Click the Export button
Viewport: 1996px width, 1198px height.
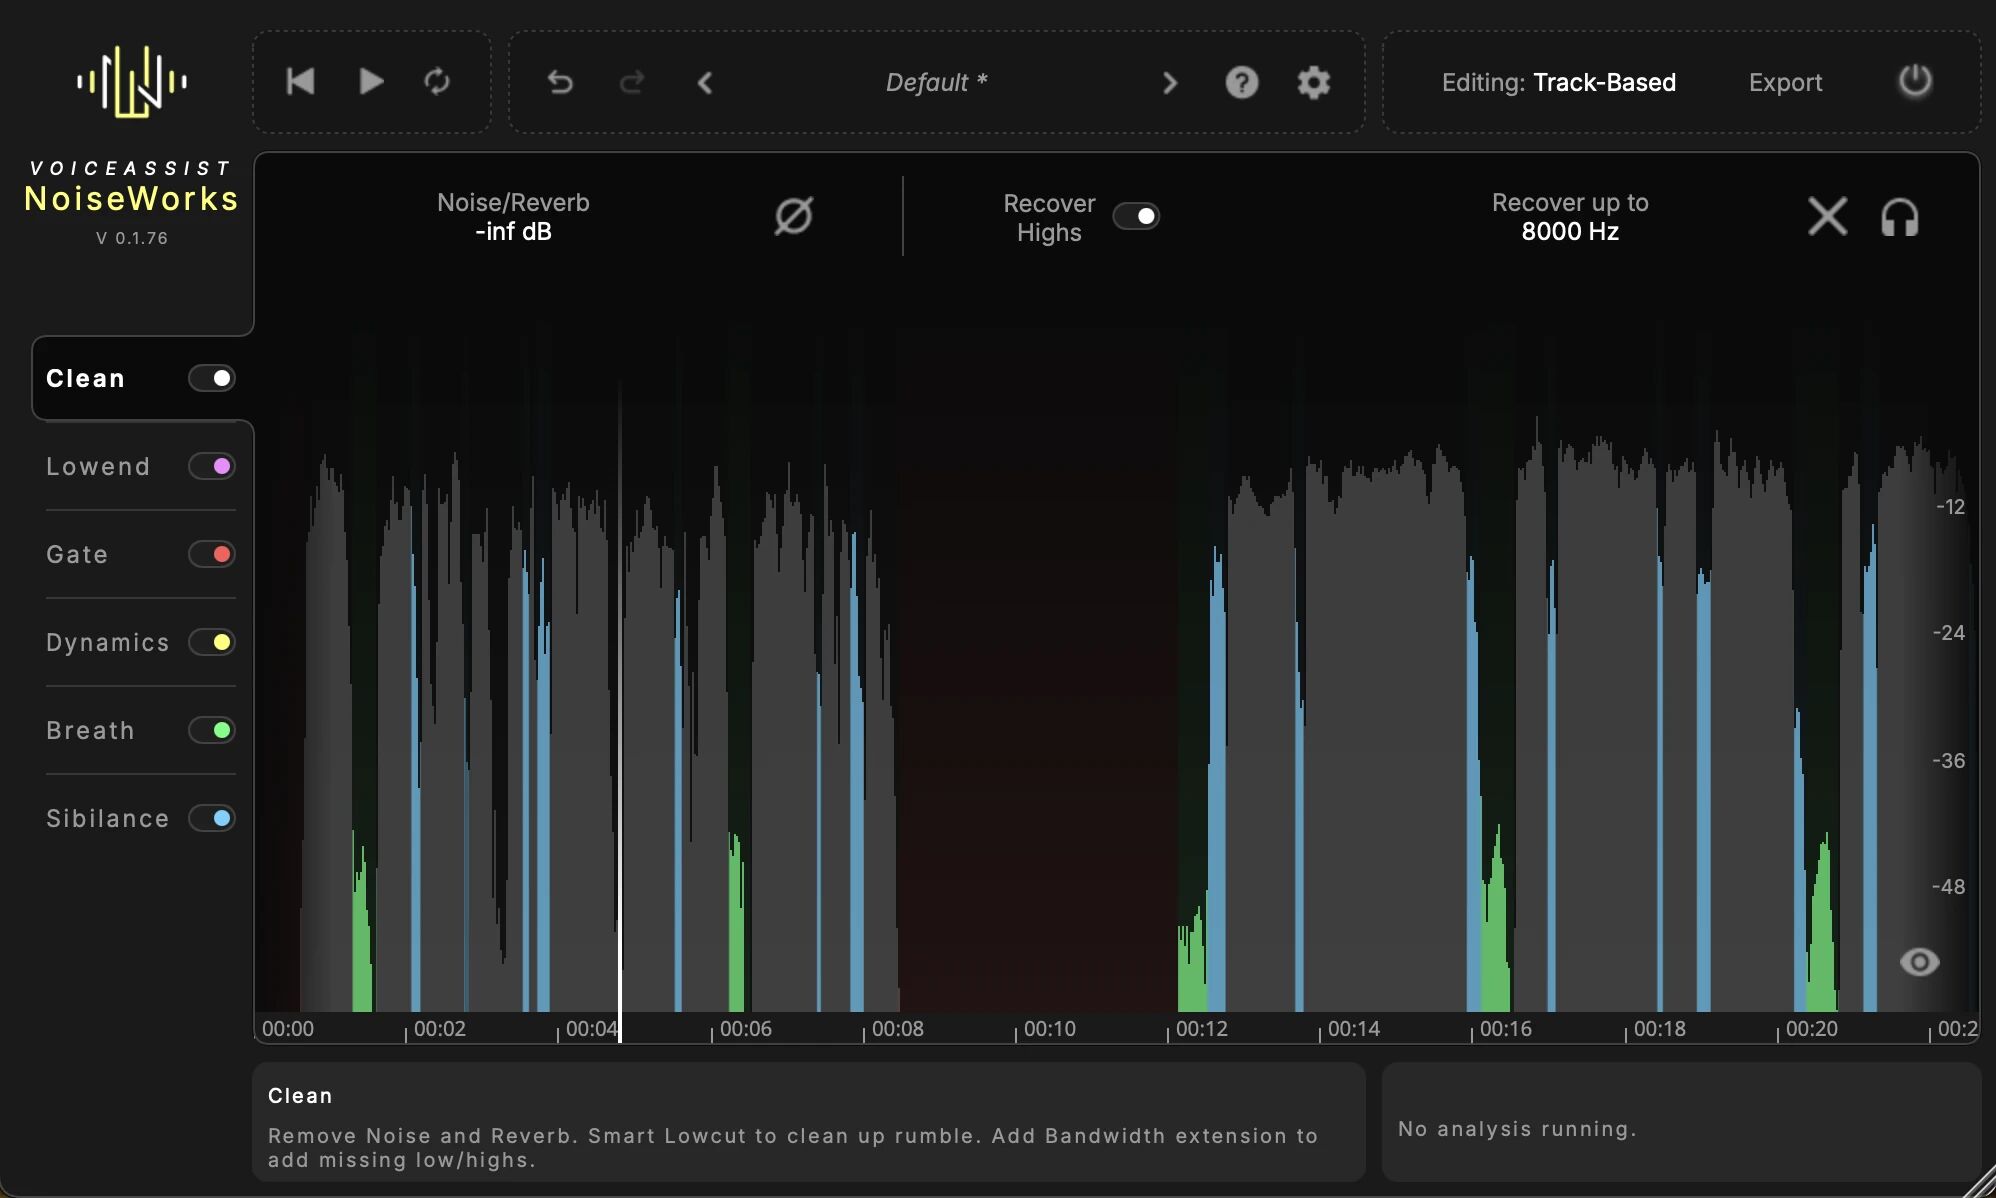tap(1784, 82)
